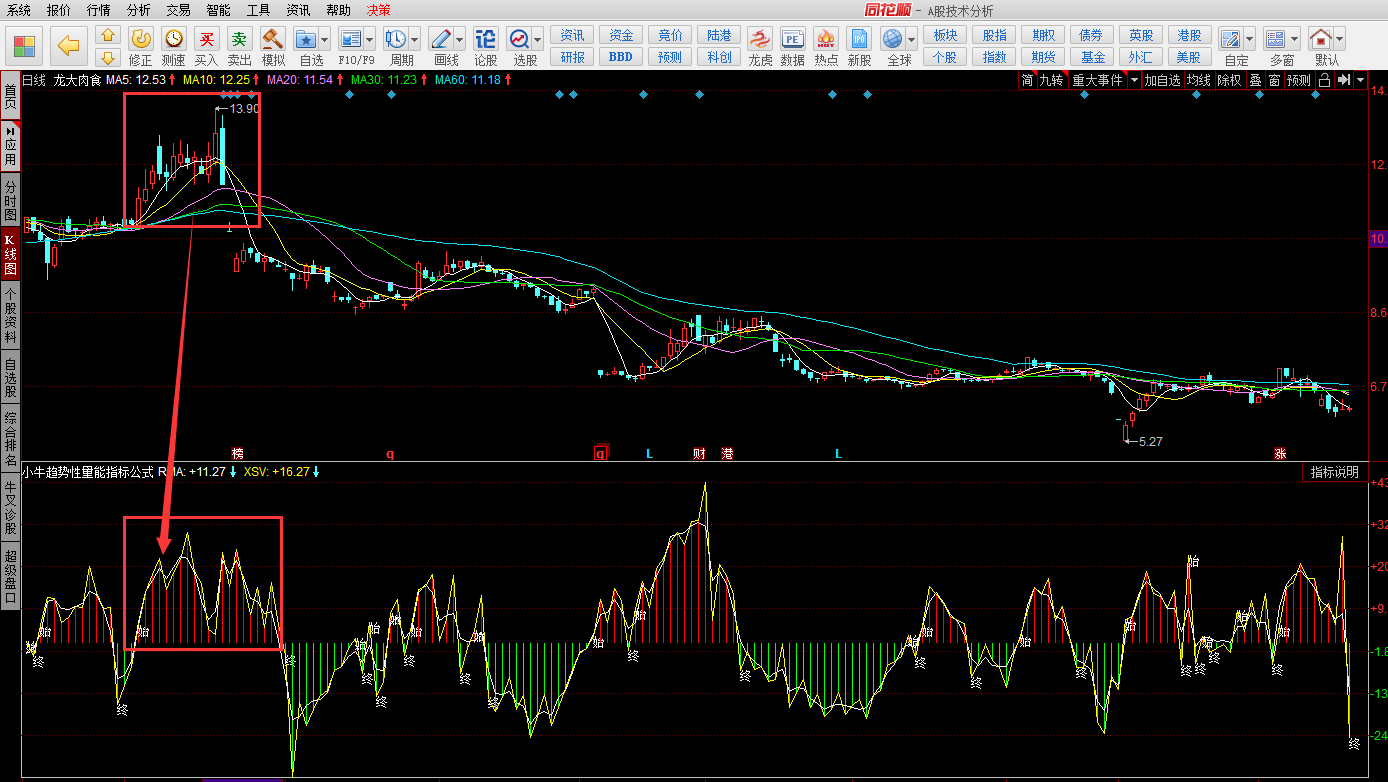Open the 模拟 gavel simulation icon
The height and width of the screenshot is (782, 1388).
click(273, 41)
